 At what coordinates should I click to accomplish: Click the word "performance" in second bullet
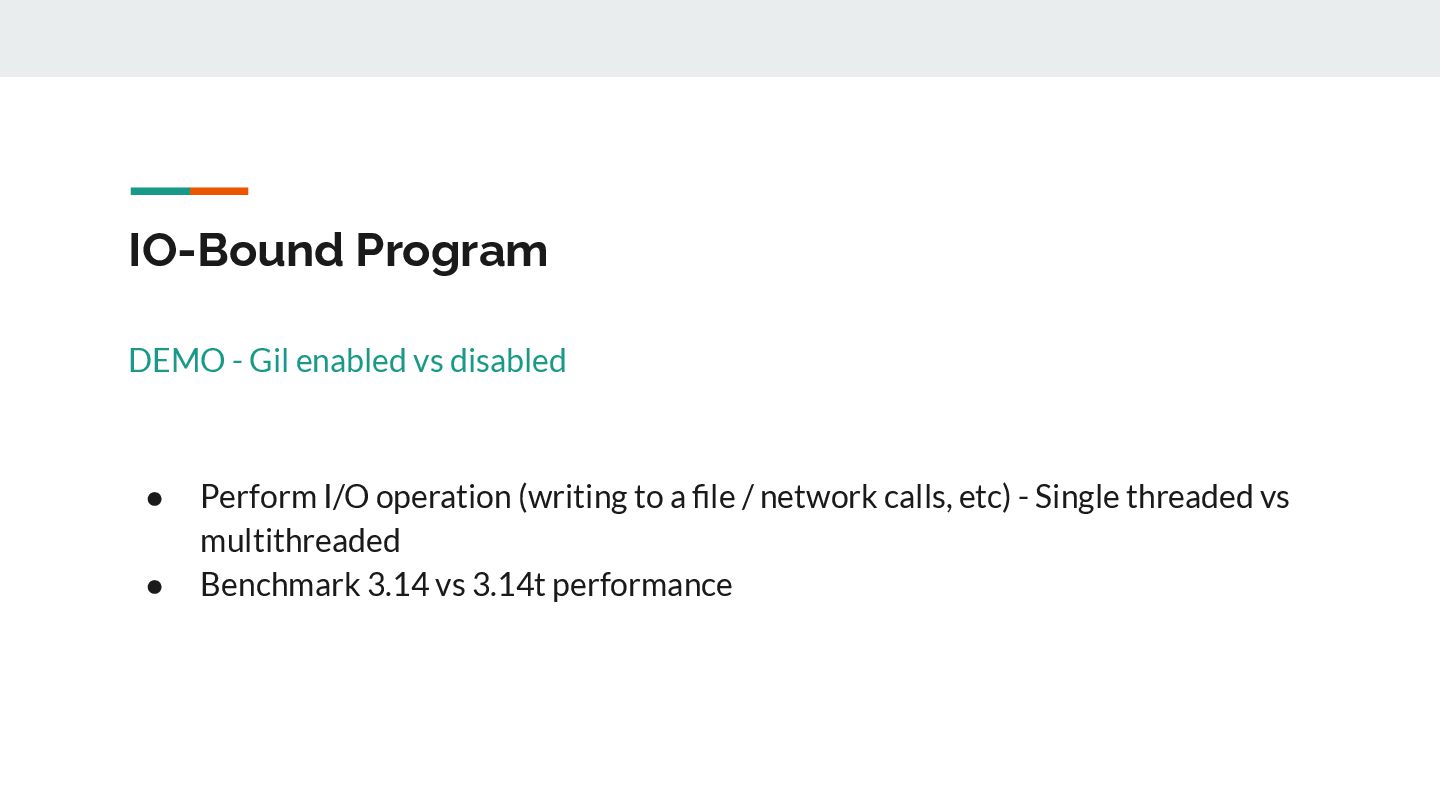[642, 584]
